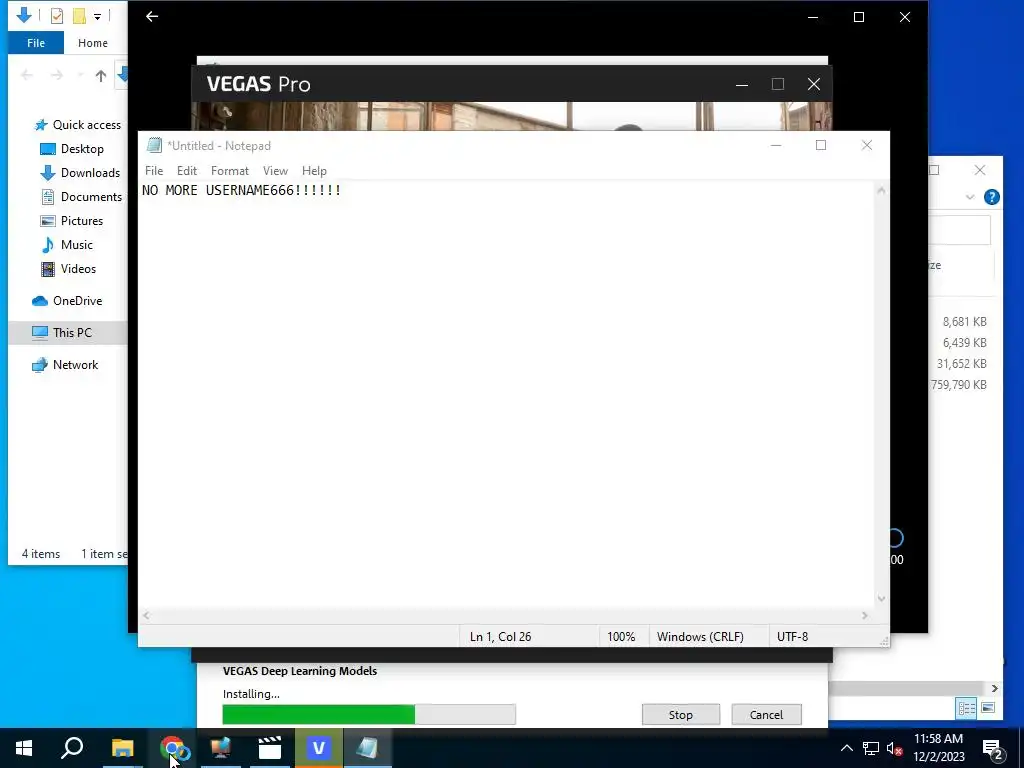Click Ln 1, Col 26 status entry
Image resolution: width=1024 pixels, height=768 pixels.
[500, 636]
